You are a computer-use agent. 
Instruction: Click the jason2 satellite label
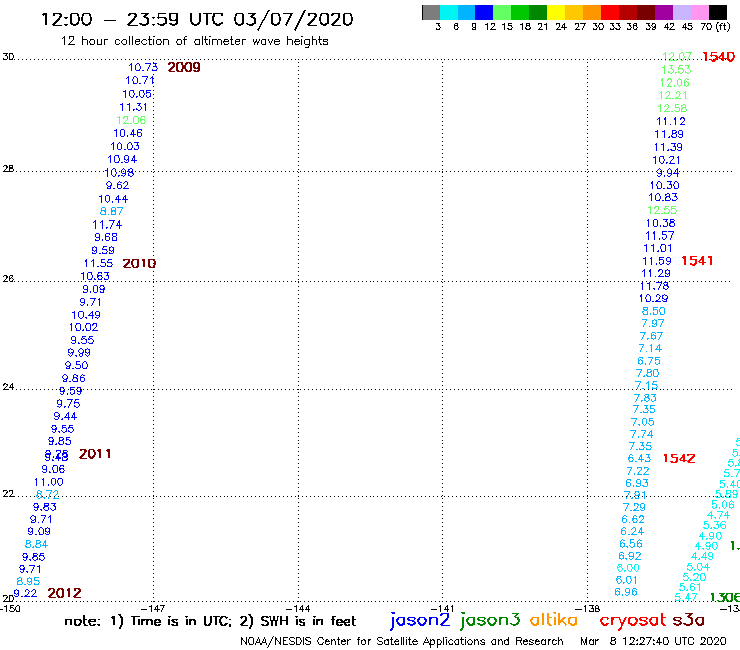coord(420,620)
